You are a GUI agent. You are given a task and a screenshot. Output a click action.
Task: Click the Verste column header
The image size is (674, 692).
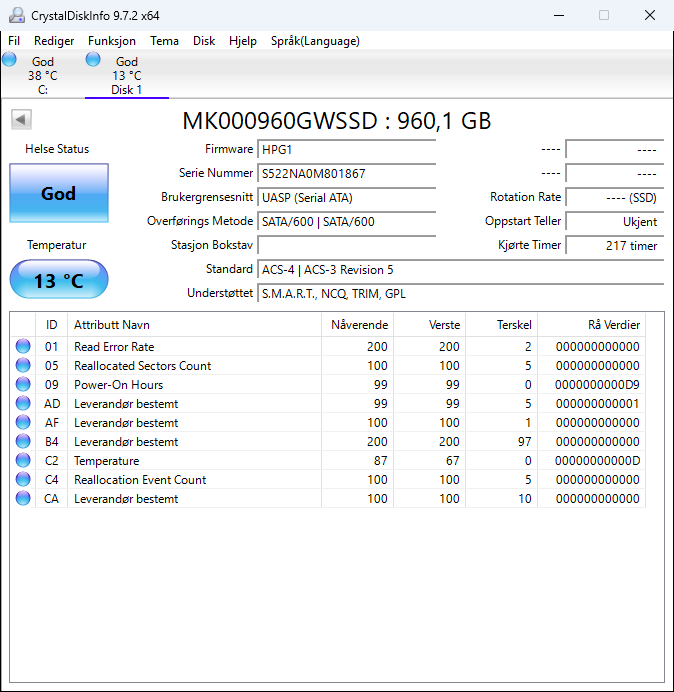pos(429,325)
